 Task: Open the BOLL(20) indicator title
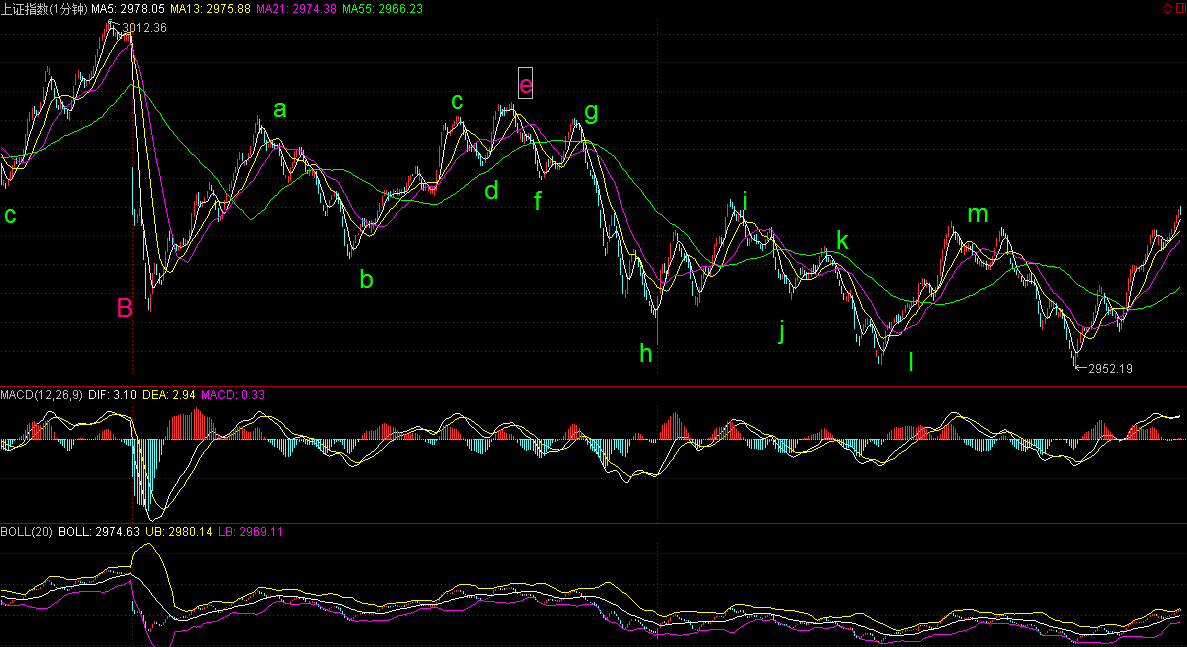(26, 532)
